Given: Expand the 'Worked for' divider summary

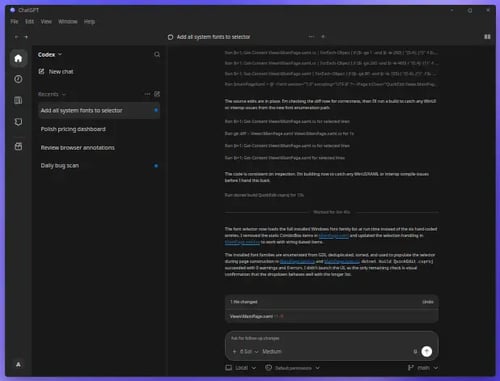Looking at the screenshot, I should (x=332, y=212).
